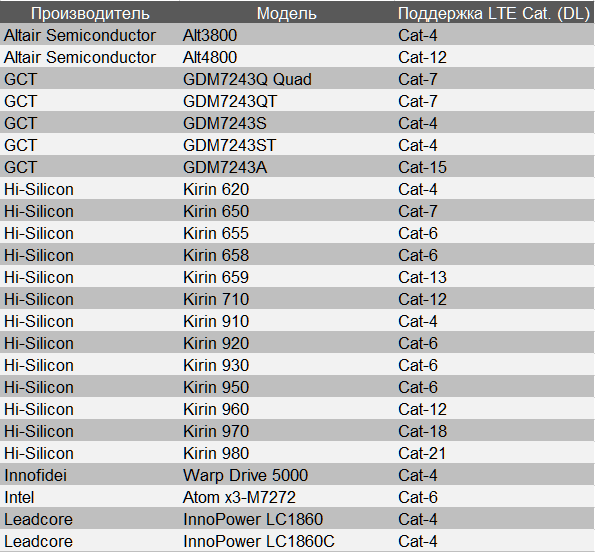
Task: Click the Производитель column header
Action: click(x=90, y=14)
